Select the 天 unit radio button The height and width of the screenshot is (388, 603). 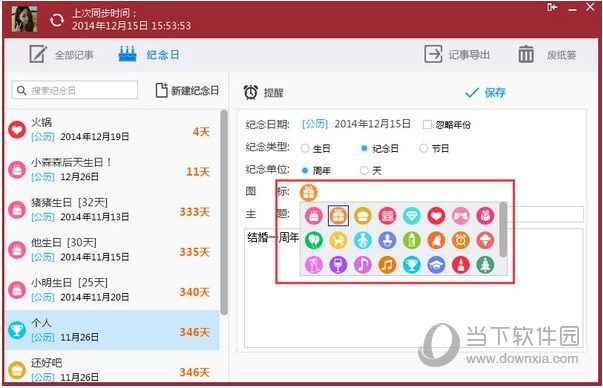pos(364,170)
